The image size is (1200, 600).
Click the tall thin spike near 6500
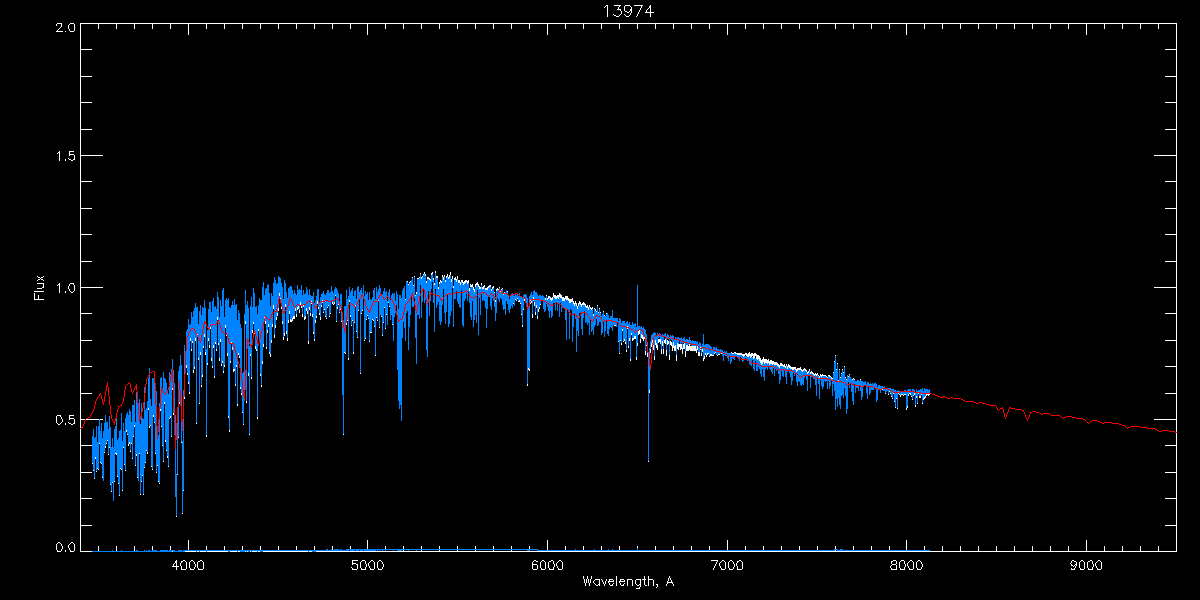click(x=637, y=288)
